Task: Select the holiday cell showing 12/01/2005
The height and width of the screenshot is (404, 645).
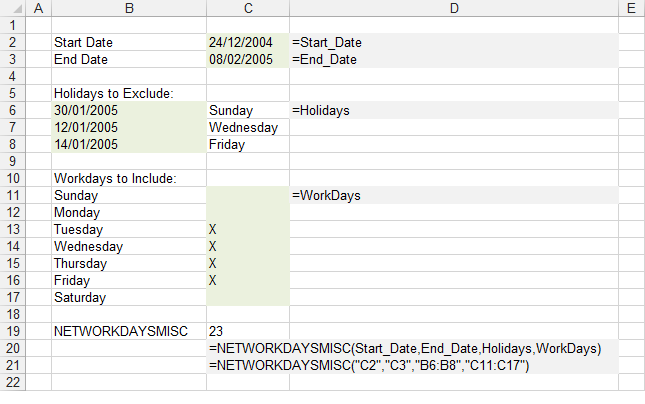Action: [x=129, y=128]
